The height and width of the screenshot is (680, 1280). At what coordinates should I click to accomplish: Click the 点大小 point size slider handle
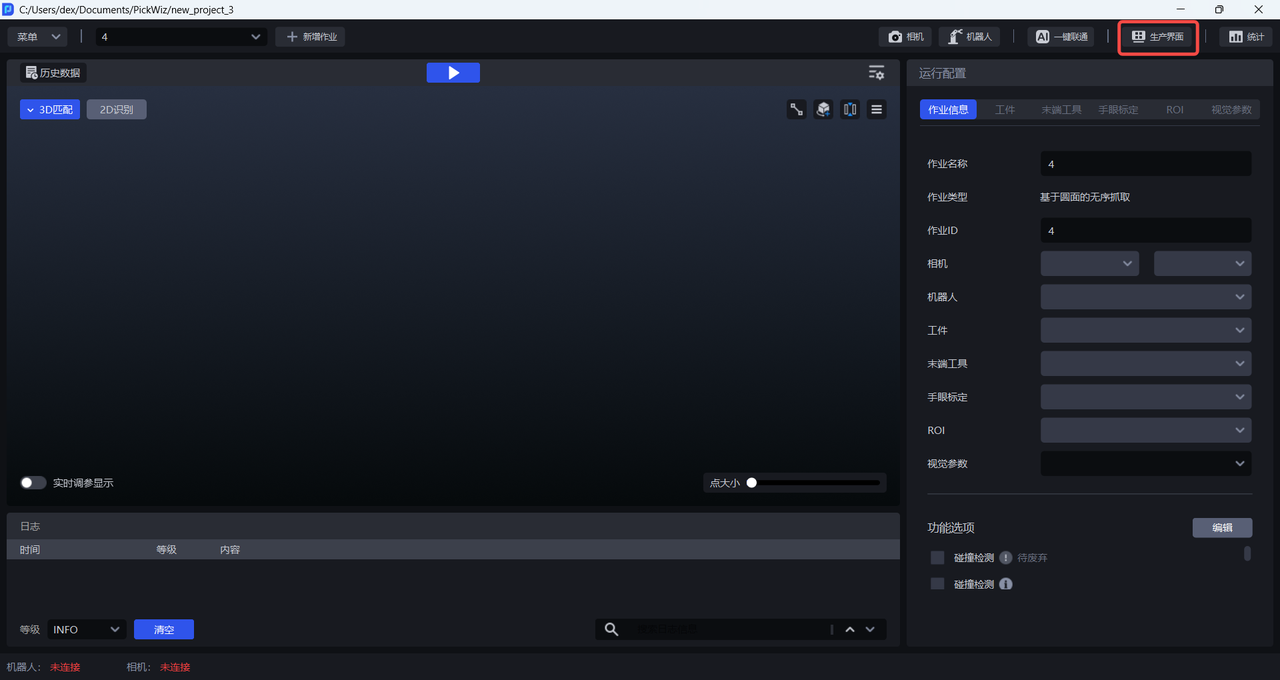point(751,483)
